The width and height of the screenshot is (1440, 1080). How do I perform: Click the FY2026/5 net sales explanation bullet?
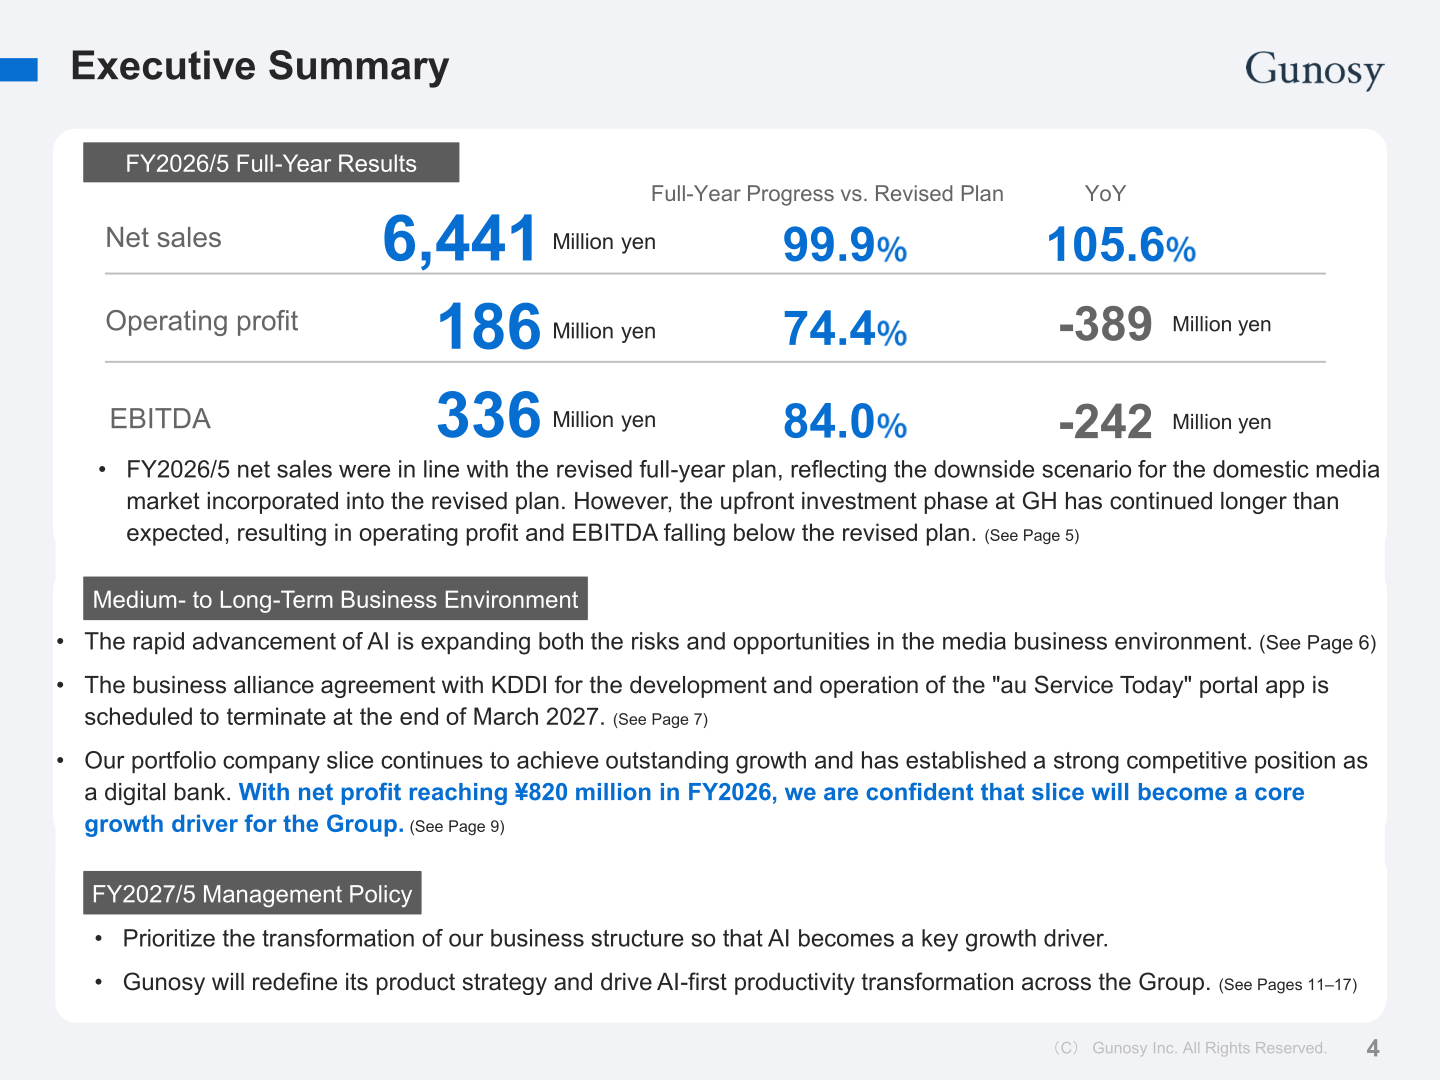pos(753,501)
